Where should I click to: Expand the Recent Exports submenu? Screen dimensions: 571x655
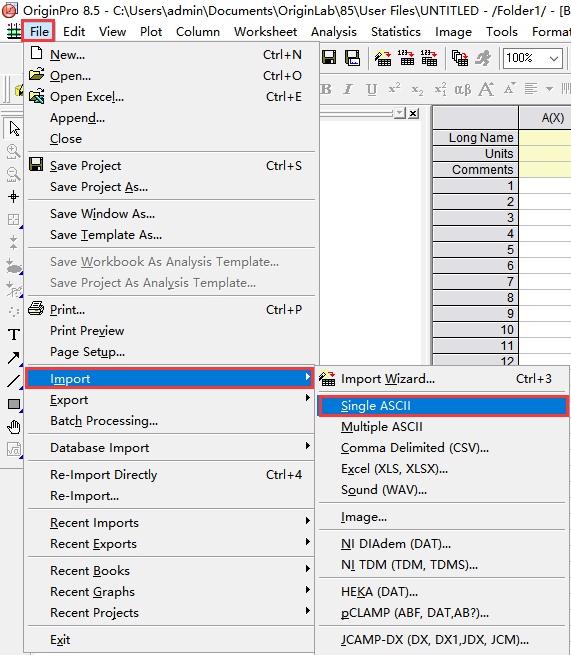pos(169,544)
